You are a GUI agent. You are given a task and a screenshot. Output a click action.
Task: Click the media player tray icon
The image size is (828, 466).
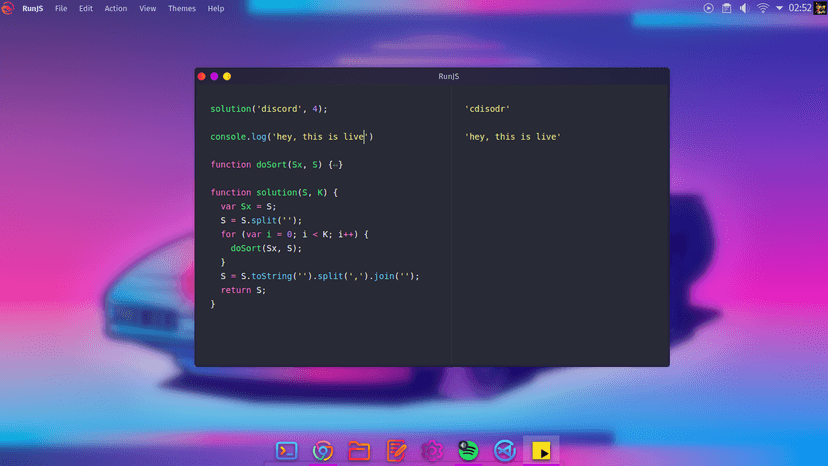pyautogui.click(x=708, y=8)
